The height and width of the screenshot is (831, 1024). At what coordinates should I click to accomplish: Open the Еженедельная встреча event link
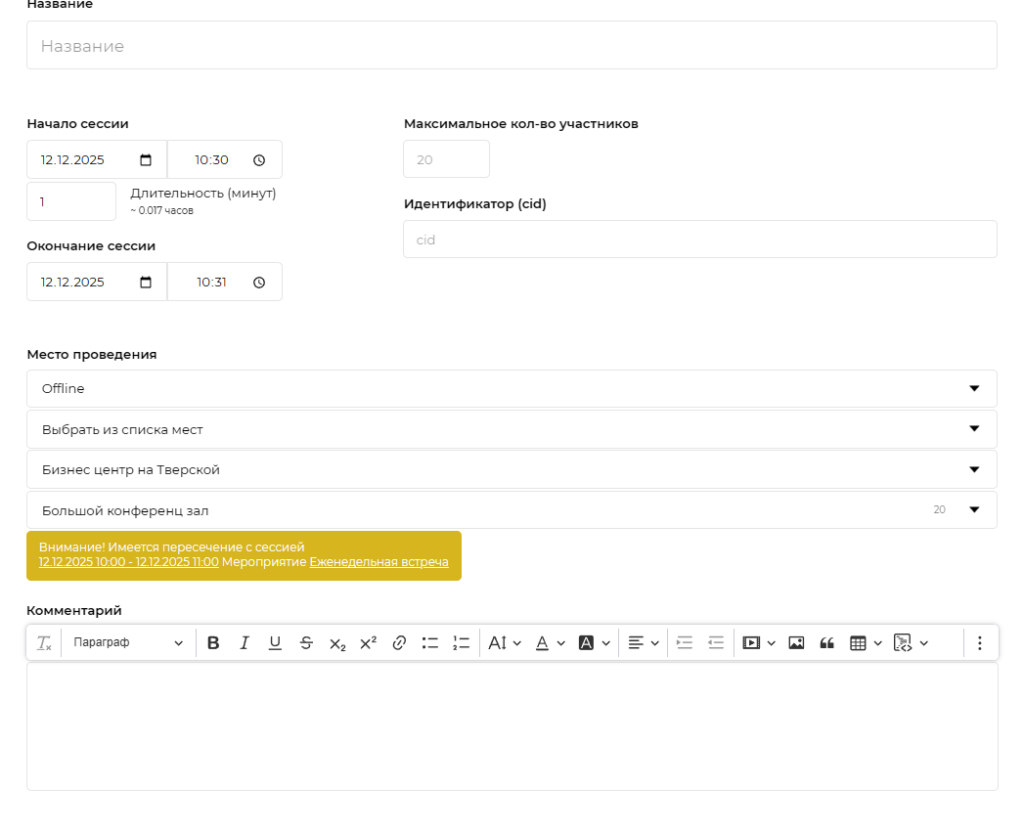(379, 563)
